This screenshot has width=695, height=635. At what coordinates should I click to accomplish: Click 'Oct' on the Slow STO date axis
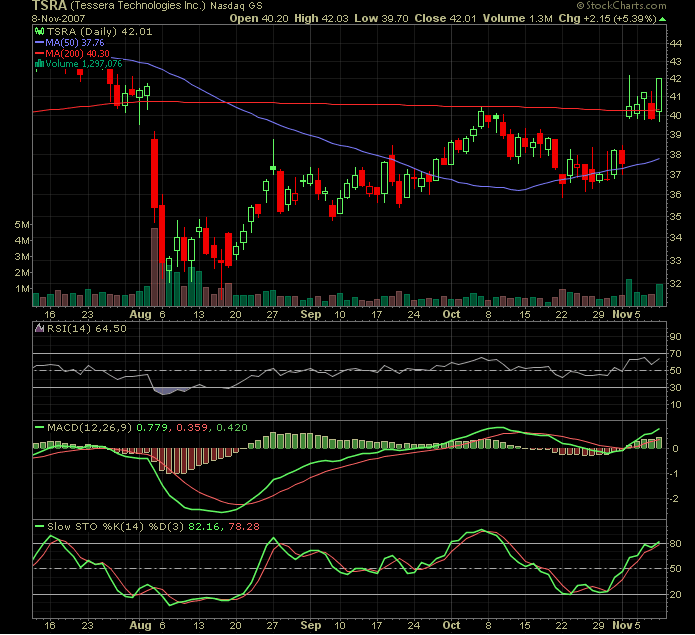pos(452,626)
